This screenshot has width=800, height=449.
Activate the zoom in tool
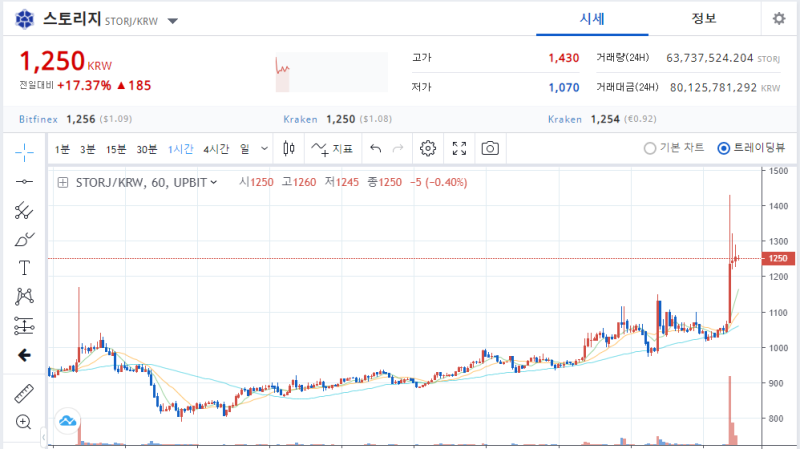tap(24, 422)
